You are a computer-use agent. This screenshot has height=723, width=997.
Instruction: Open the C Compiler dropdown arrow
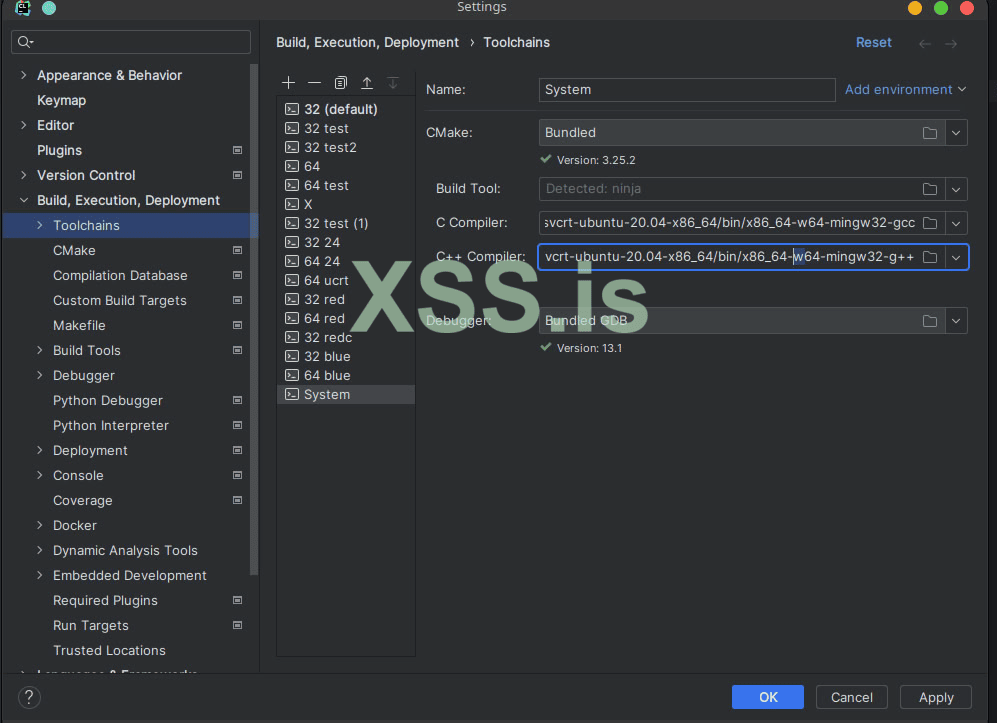(956, 223)
